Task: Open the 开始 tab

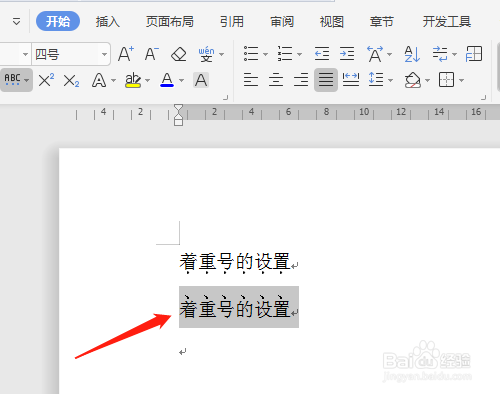Action: point(58,21)
